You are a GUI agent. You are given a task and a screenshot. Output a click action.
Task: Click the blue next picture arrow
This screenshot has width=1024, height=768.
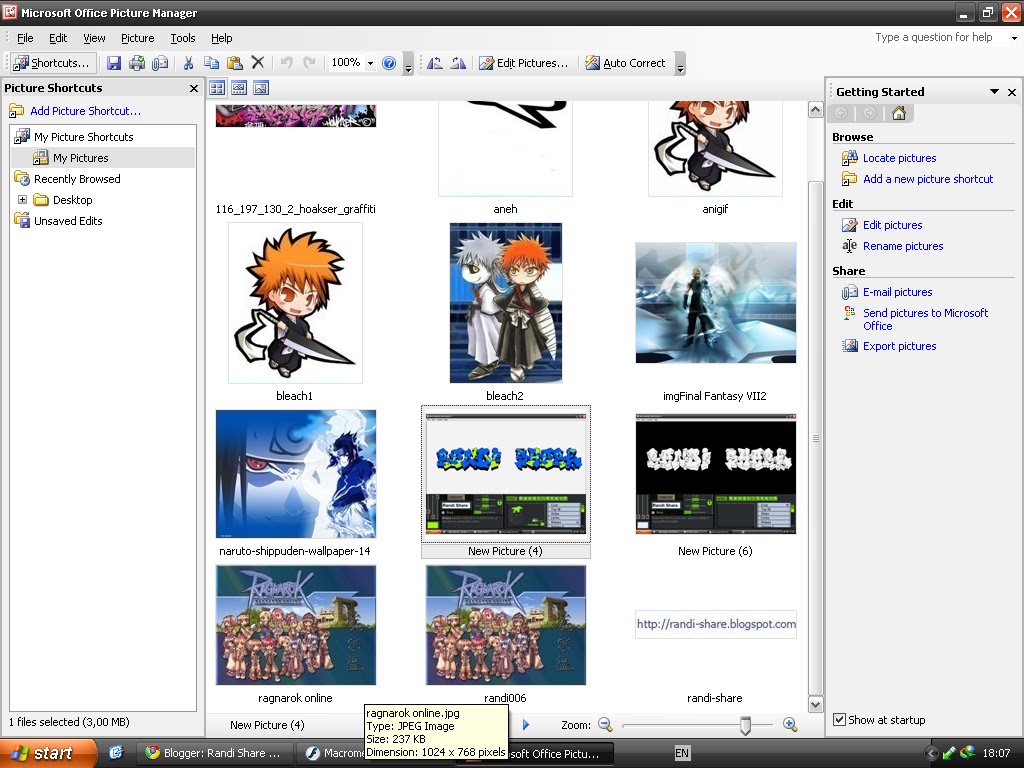526,724
